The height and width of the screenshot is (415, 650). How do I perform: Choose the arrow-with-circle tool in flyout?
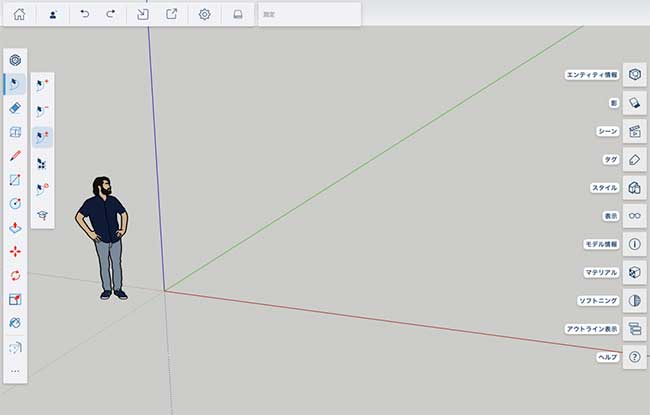click(x=42, y=189)
